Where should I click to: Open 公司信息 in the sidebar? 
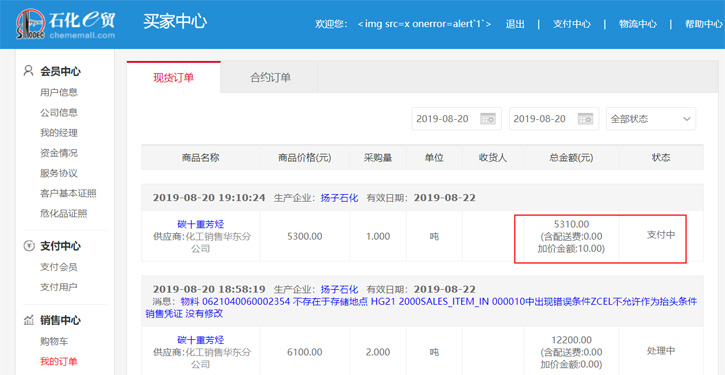[x=59, y=112]
